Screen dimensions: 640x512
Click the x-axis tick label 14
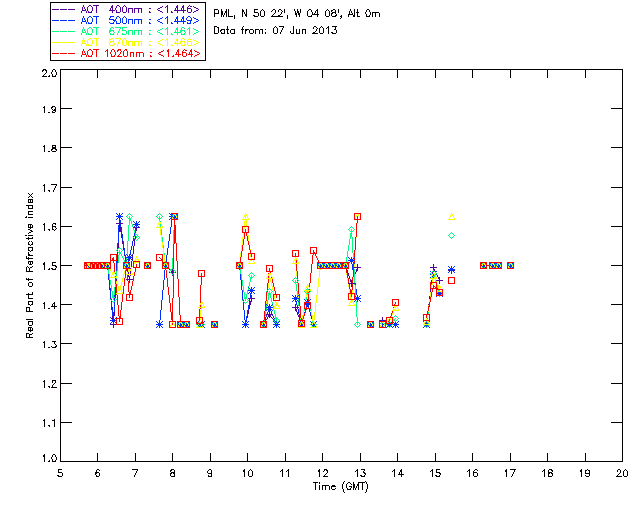coord(398,473)
